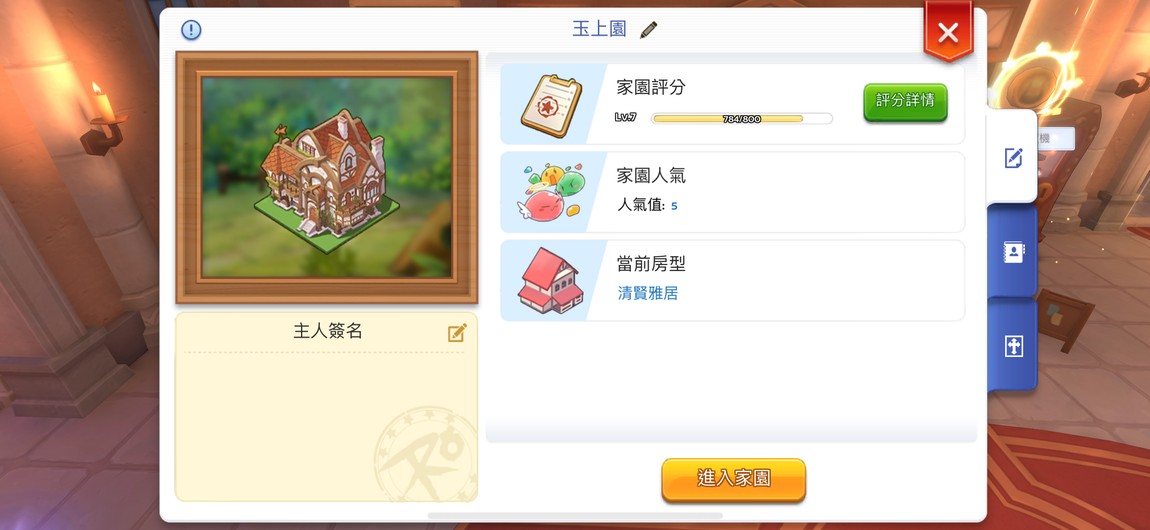The width and height of the screenshot is (1150, 530).
Task: Open the edit notes side tab
Action: pyautogui.click(x=1013, y=157)
